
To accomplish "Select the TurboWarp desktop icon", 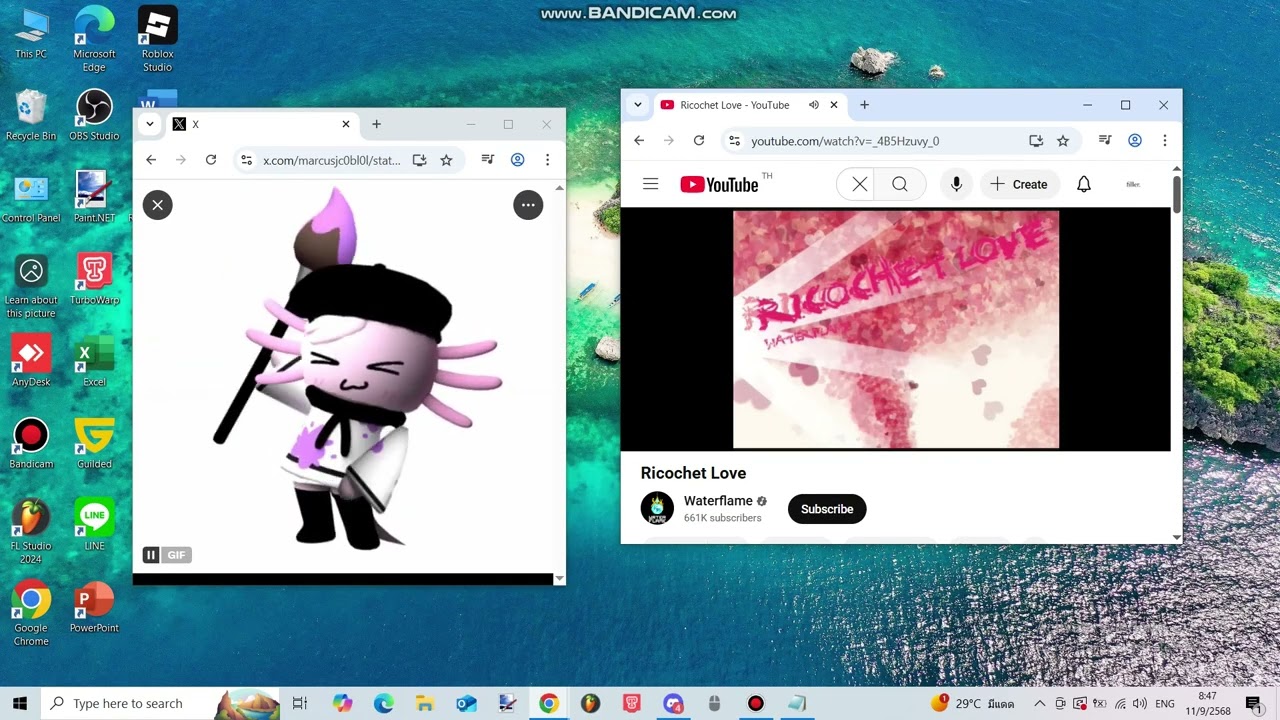I will [94, 280].
